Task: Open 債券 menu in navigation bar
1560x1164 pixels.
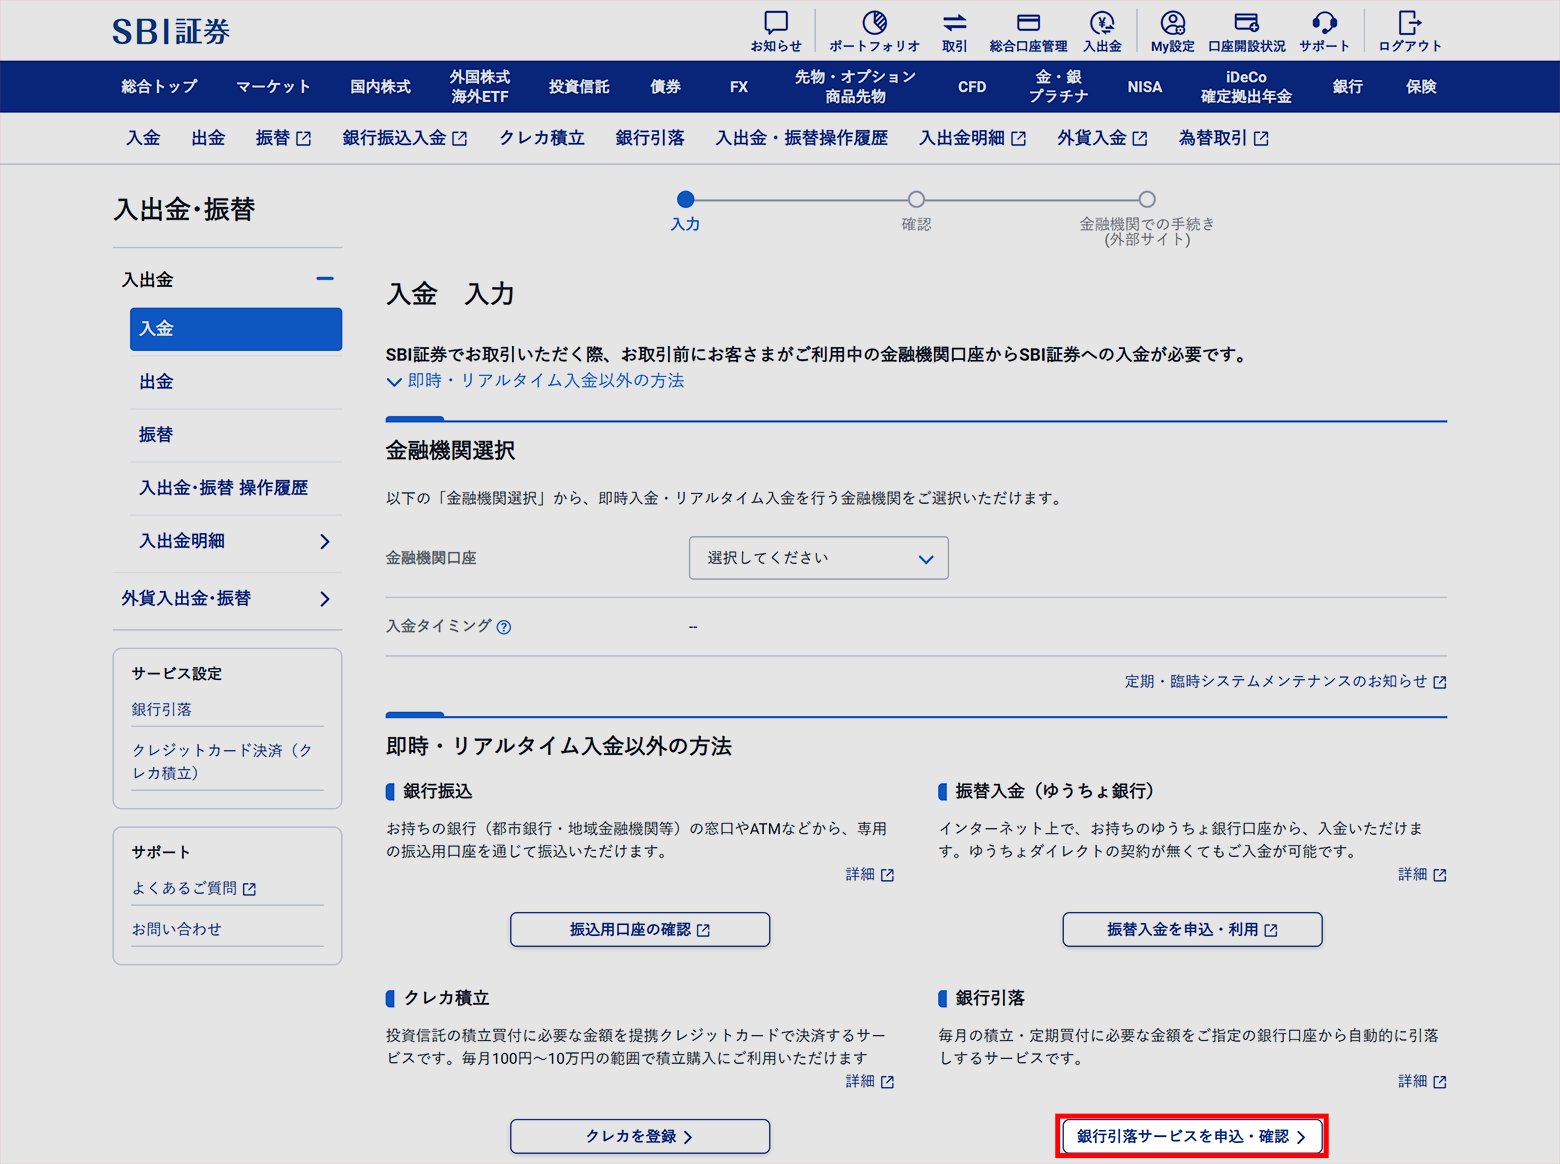Action: [665, 87]
